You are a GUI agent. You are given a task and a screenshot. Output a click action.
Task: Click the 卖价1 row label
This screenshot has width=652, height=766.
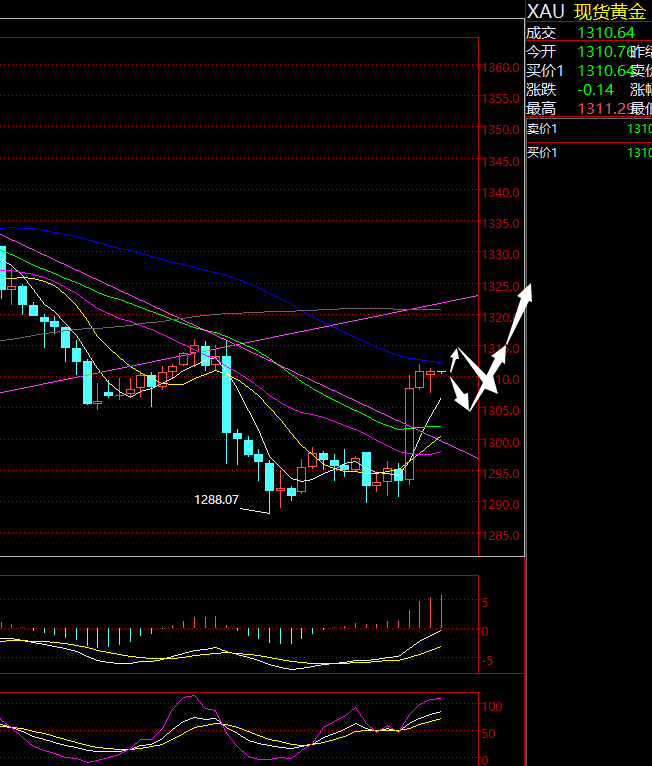pyautogui.click(x=542, y=129)
